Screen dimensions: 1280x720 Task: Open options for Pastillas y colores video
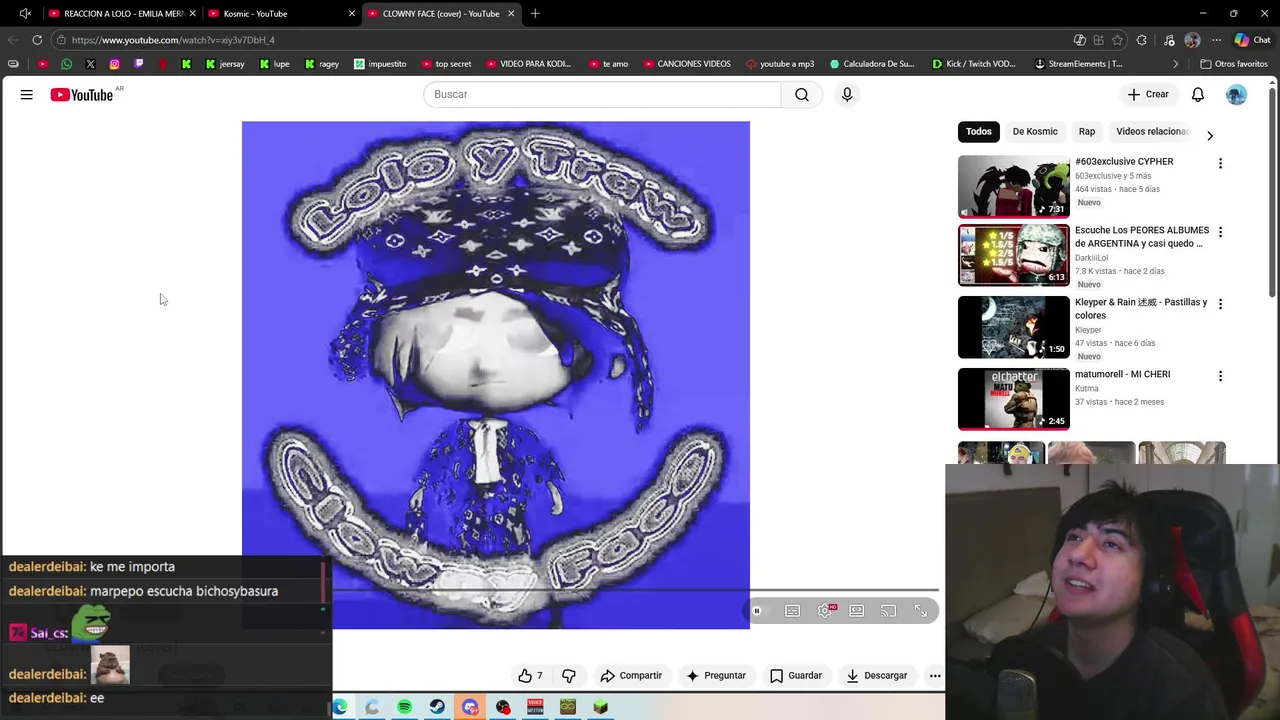pyautogui.click(x=1220, y=304)
